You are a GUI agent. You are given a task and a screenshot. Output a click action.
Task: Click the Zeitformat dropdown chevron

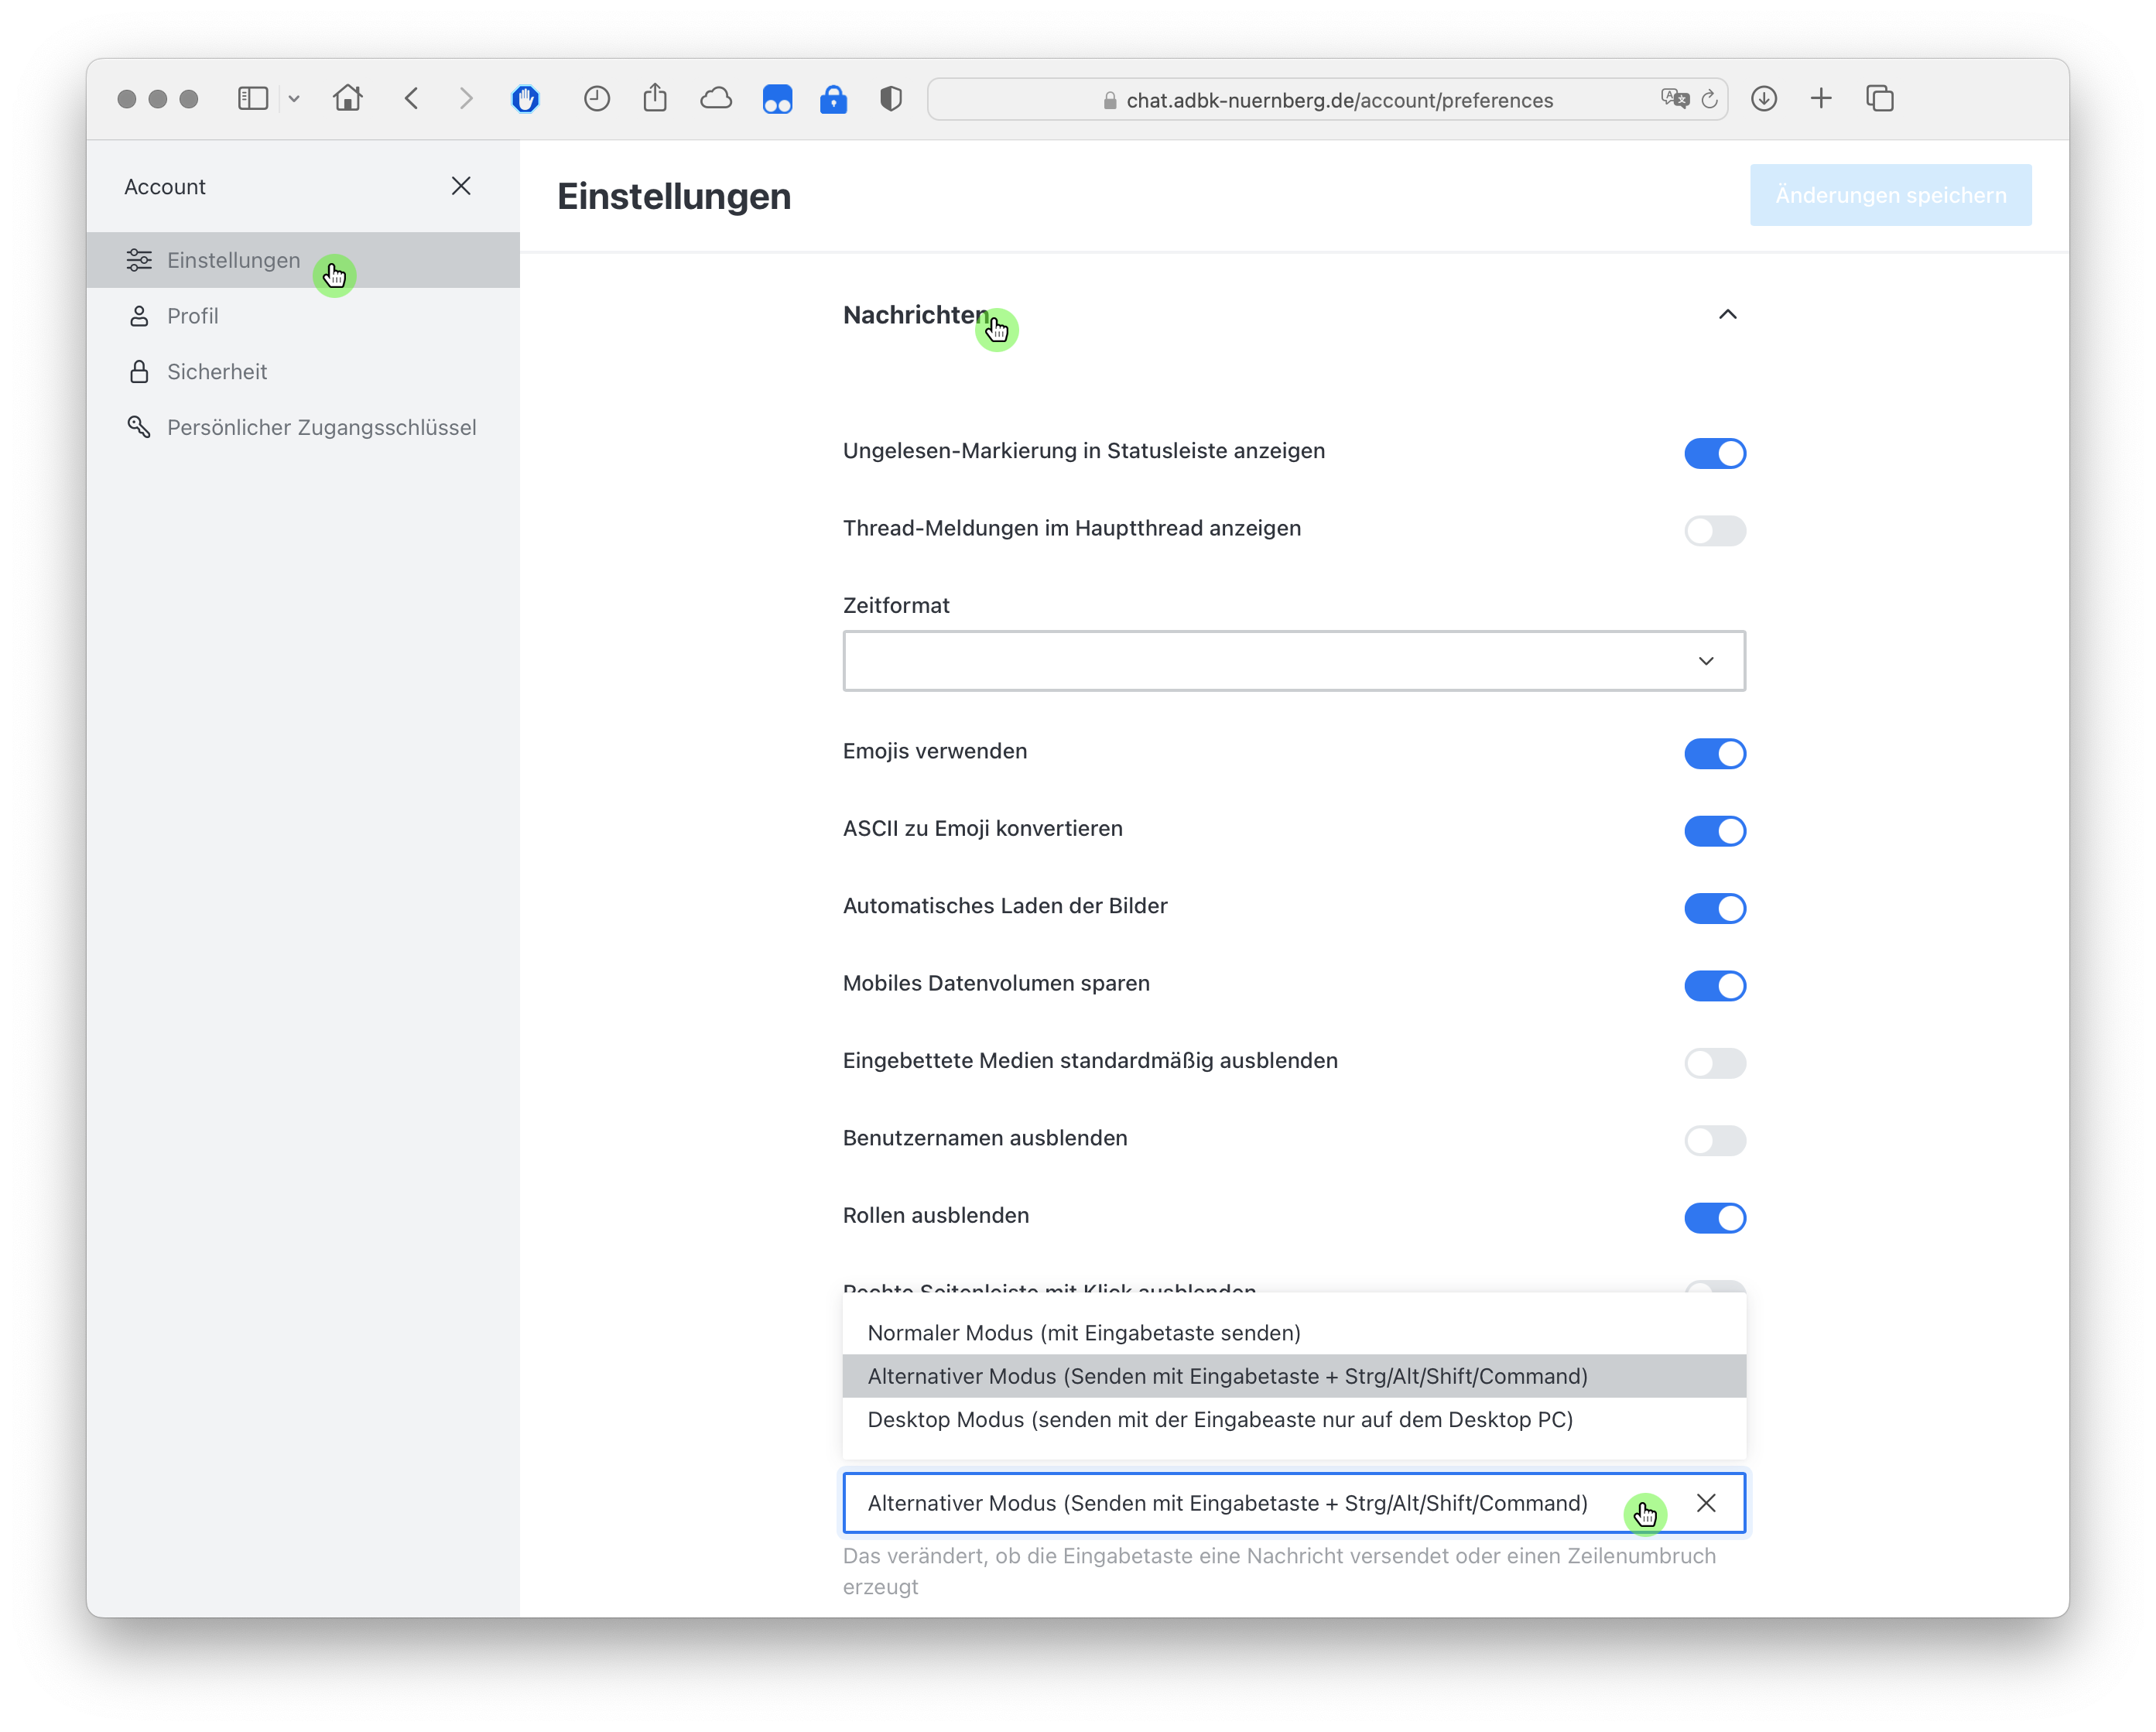pos(1706,661)
